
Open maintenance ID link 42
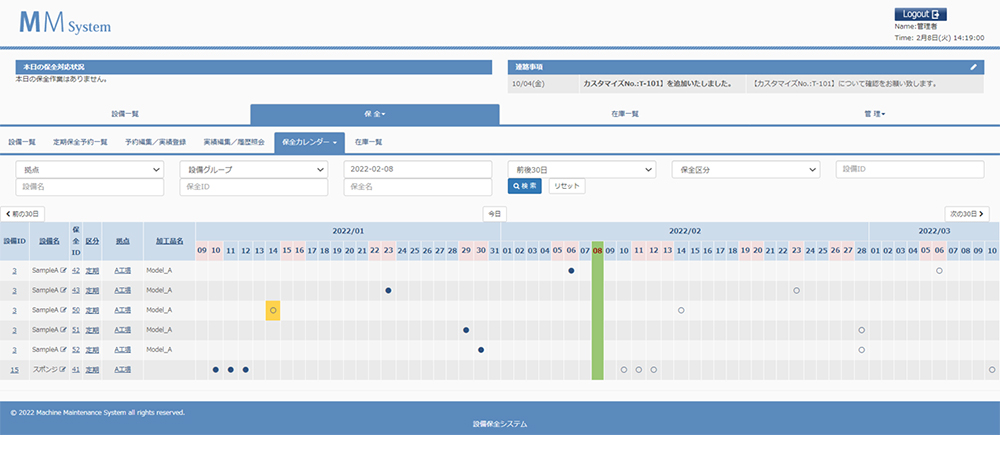pos(76,271)
